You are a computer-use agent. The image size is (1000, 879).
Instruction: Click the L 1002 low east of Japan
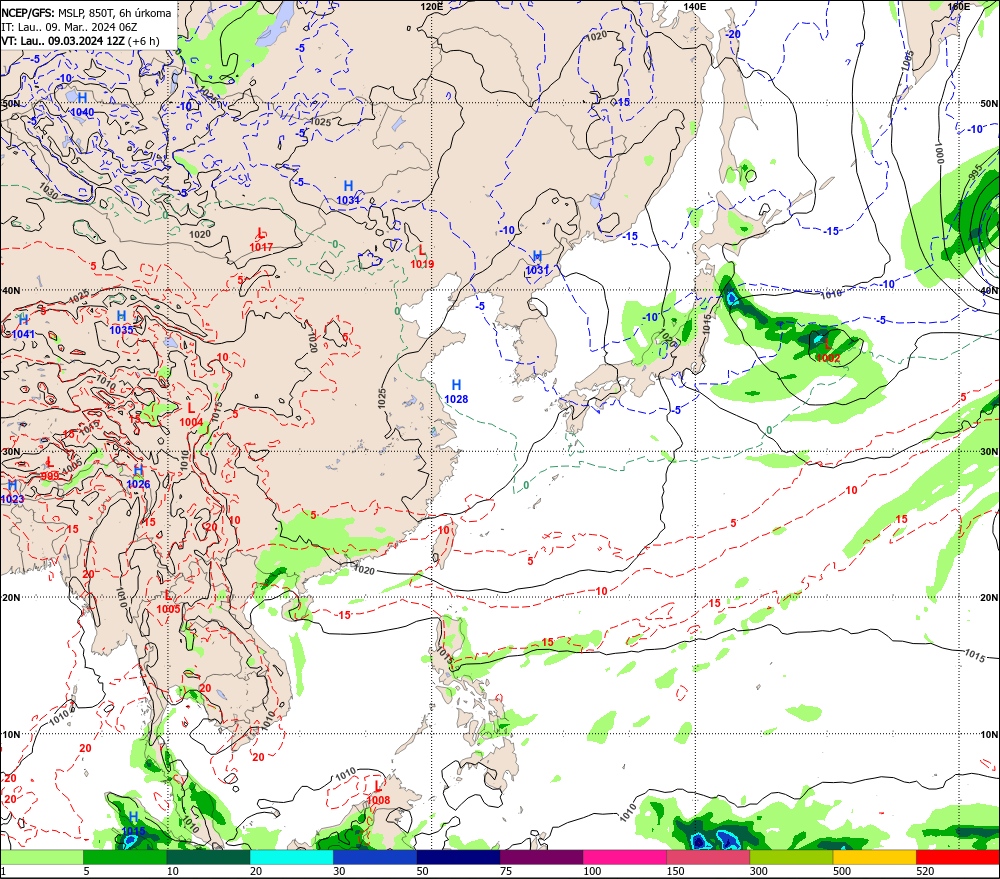(x=828, y=351)
